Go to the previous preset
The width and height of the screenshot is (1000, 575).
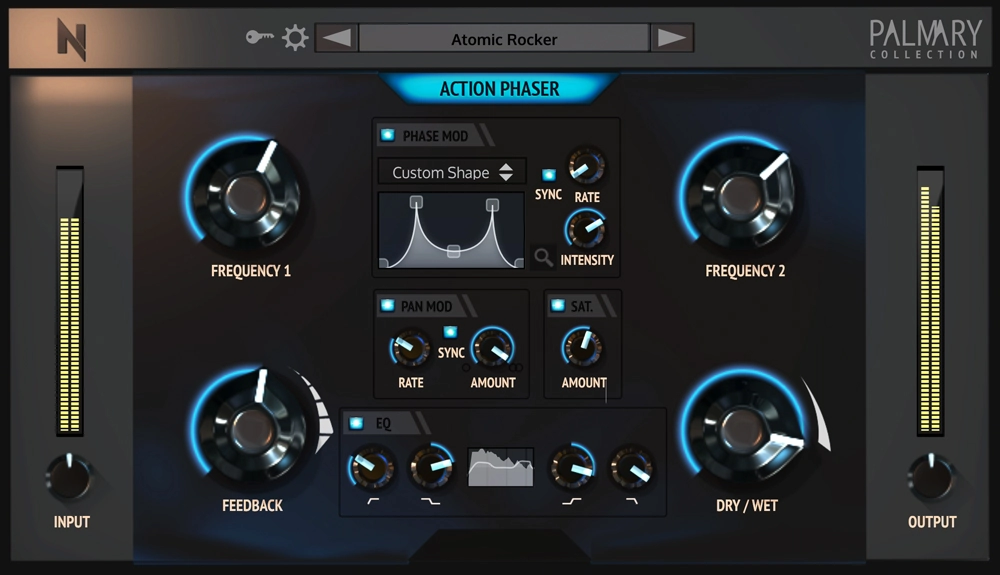337,39
